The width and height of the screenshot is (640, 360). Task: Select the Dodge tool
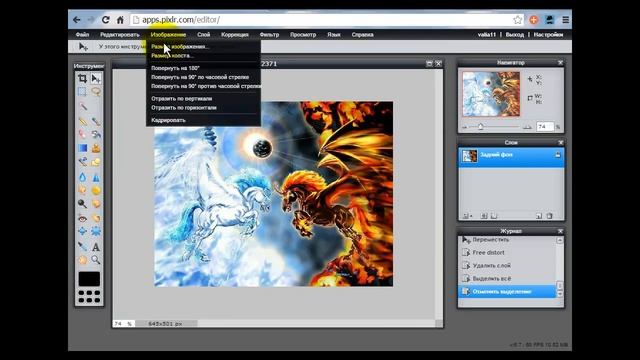[82, 203]
